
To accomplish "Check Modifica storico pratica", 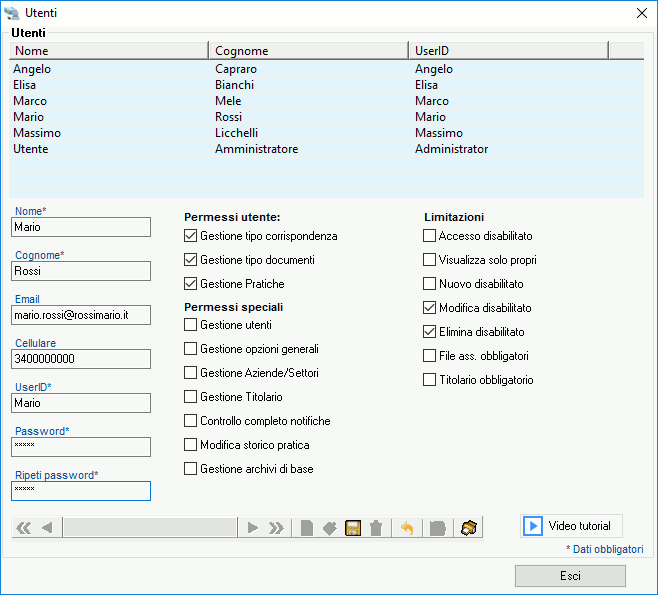I will click(x=191, y=444).
